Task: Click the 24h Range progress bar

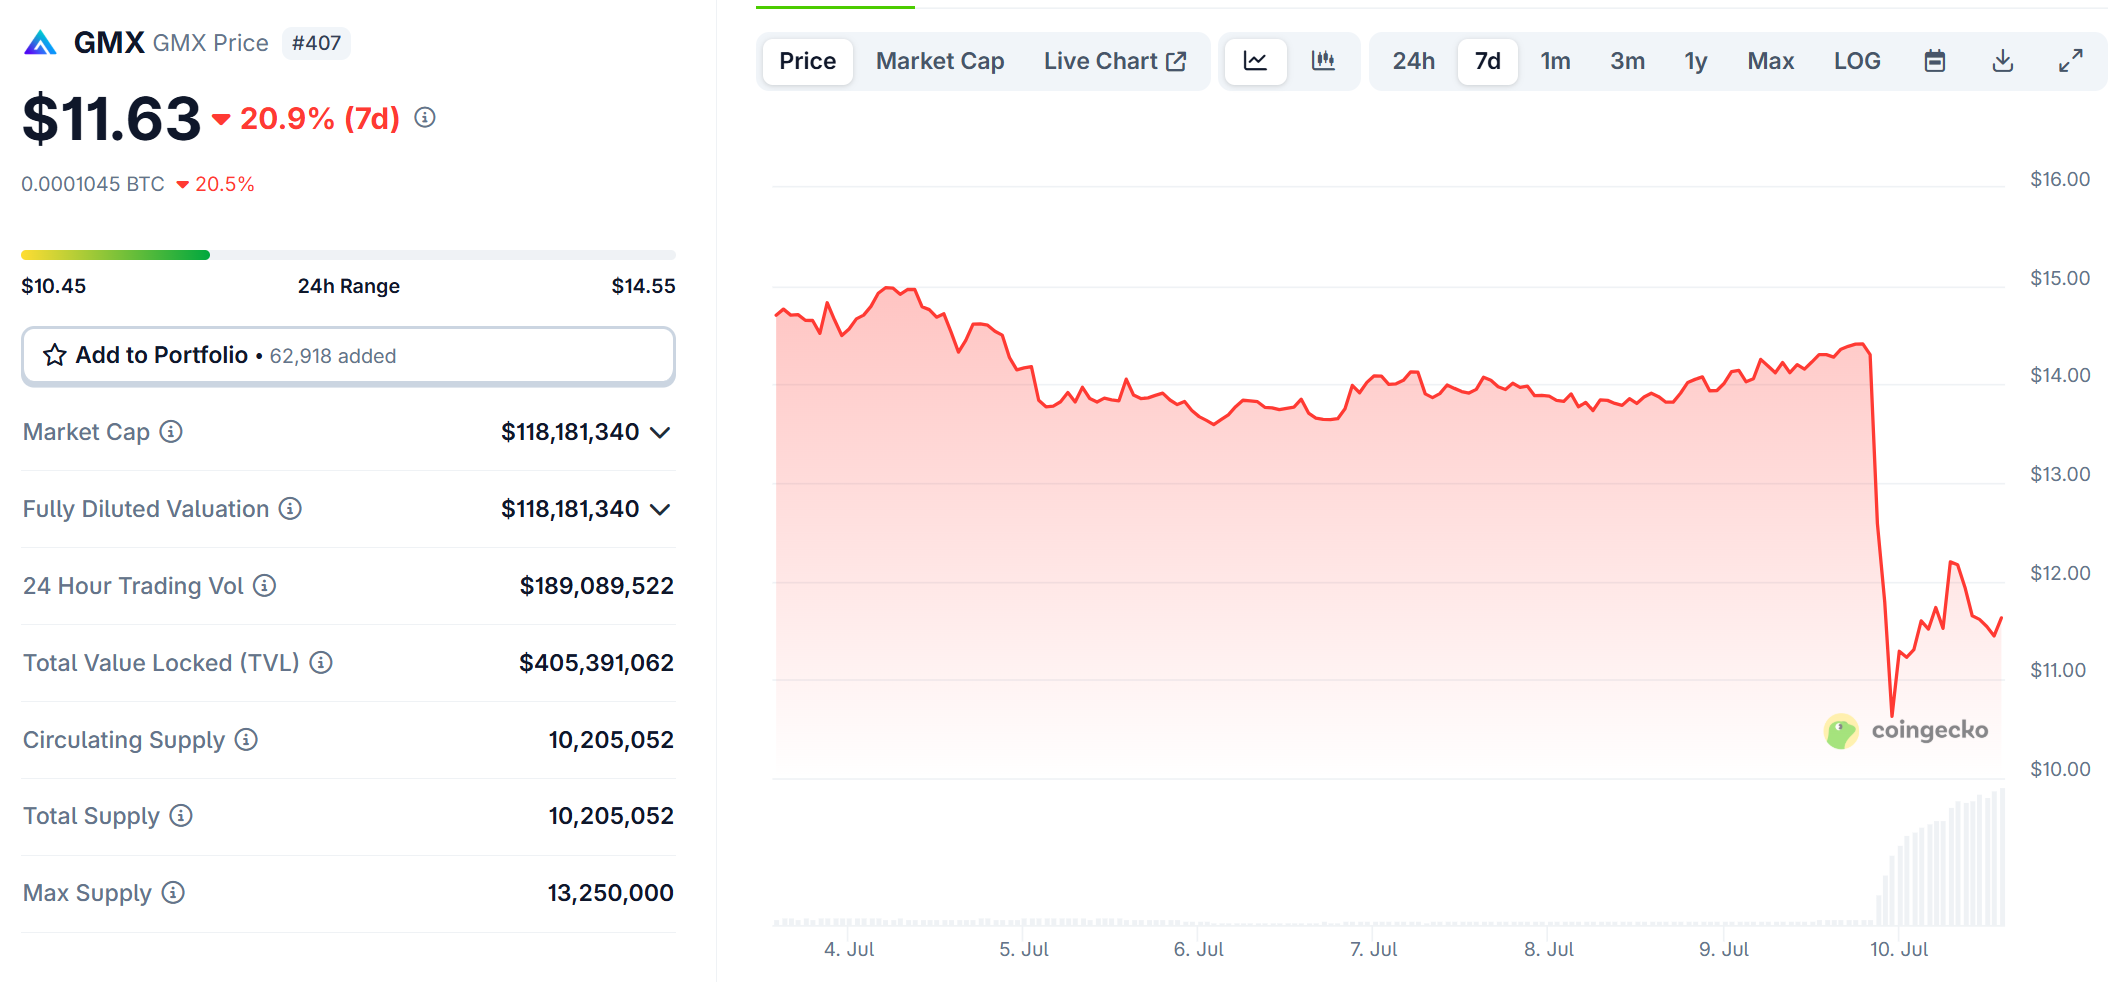Action: [x=348, y=255]
